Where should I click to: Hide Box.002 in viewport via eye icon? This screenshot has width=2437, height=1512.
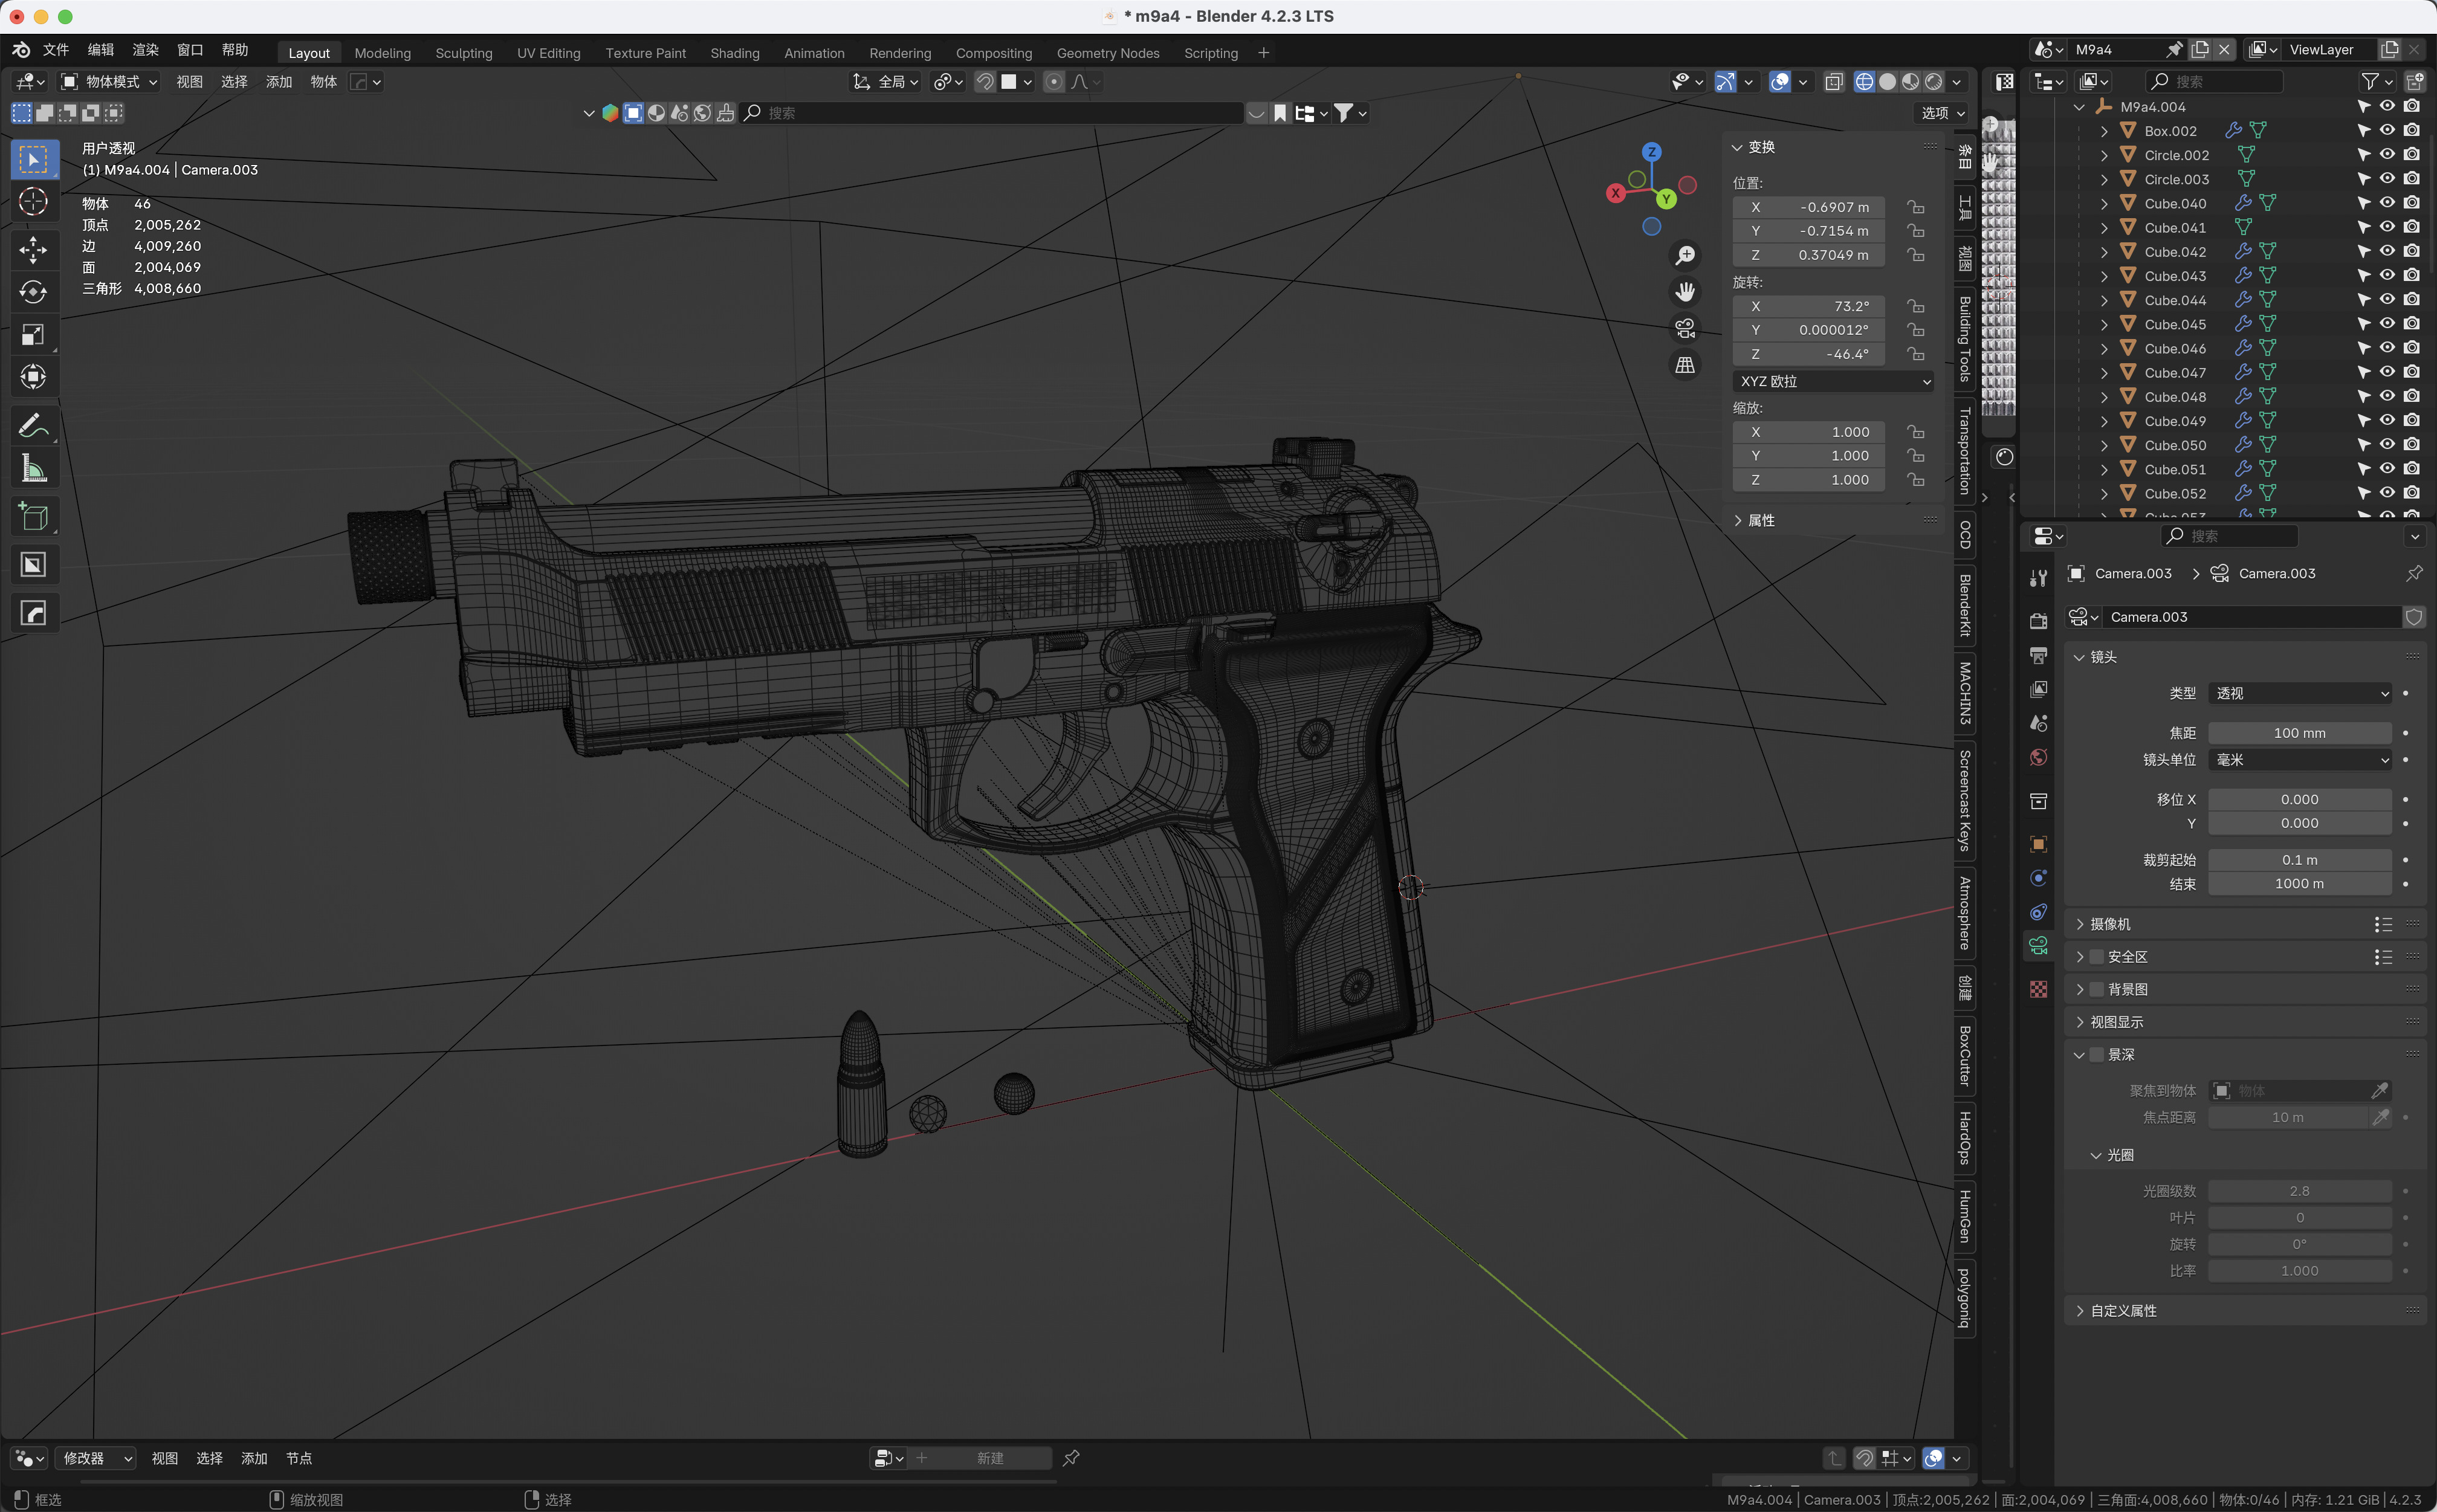point(2387,130)
